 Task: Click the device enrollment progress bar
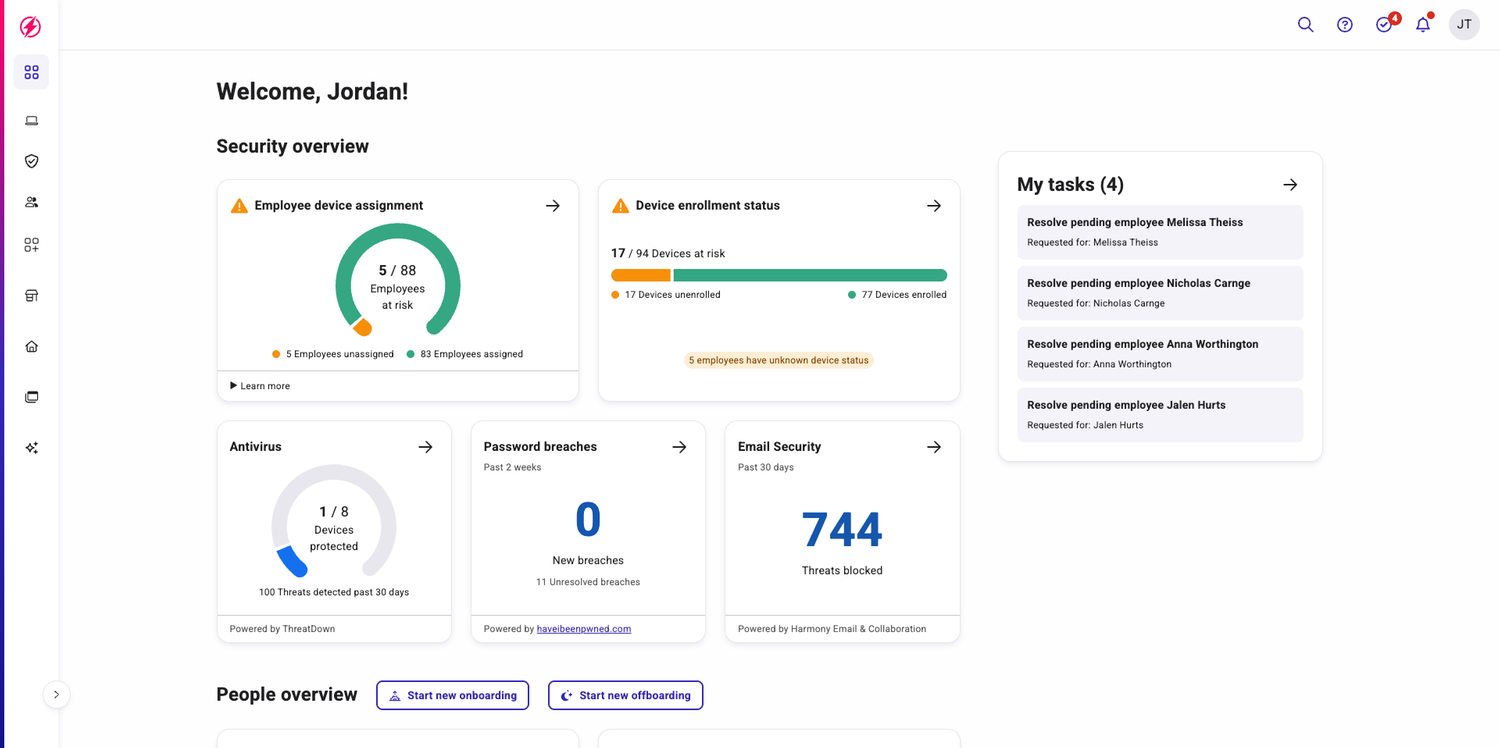(778, 274)
